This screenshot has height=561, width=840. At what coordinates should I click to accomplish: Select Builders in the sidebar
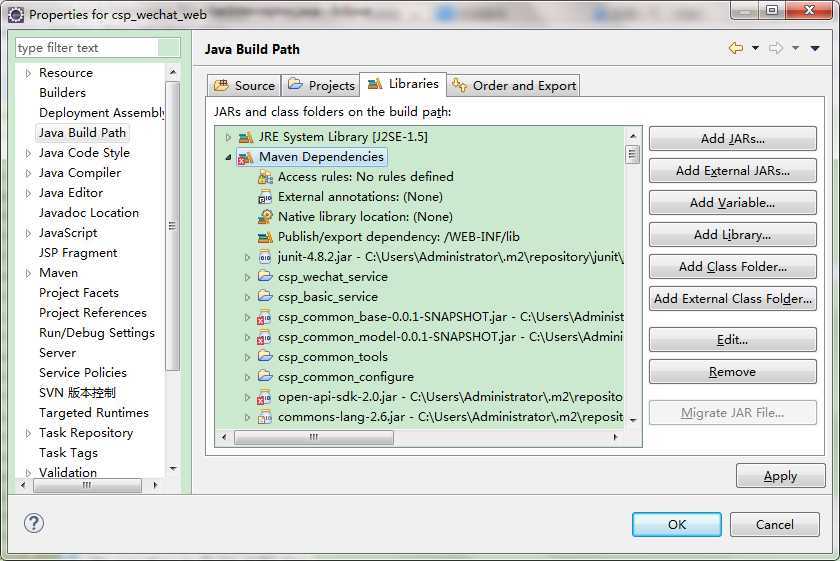click(62, 93)
